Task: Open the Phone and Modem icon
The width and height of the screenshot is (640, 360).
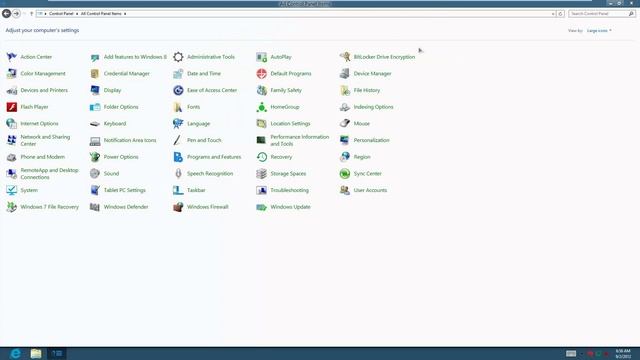Action: [x=11, y=157]
